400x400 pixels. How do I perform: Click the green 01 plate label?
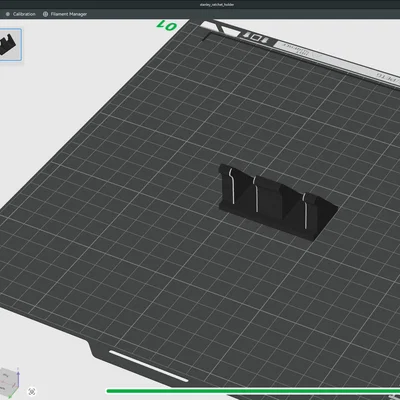(167, 25)
